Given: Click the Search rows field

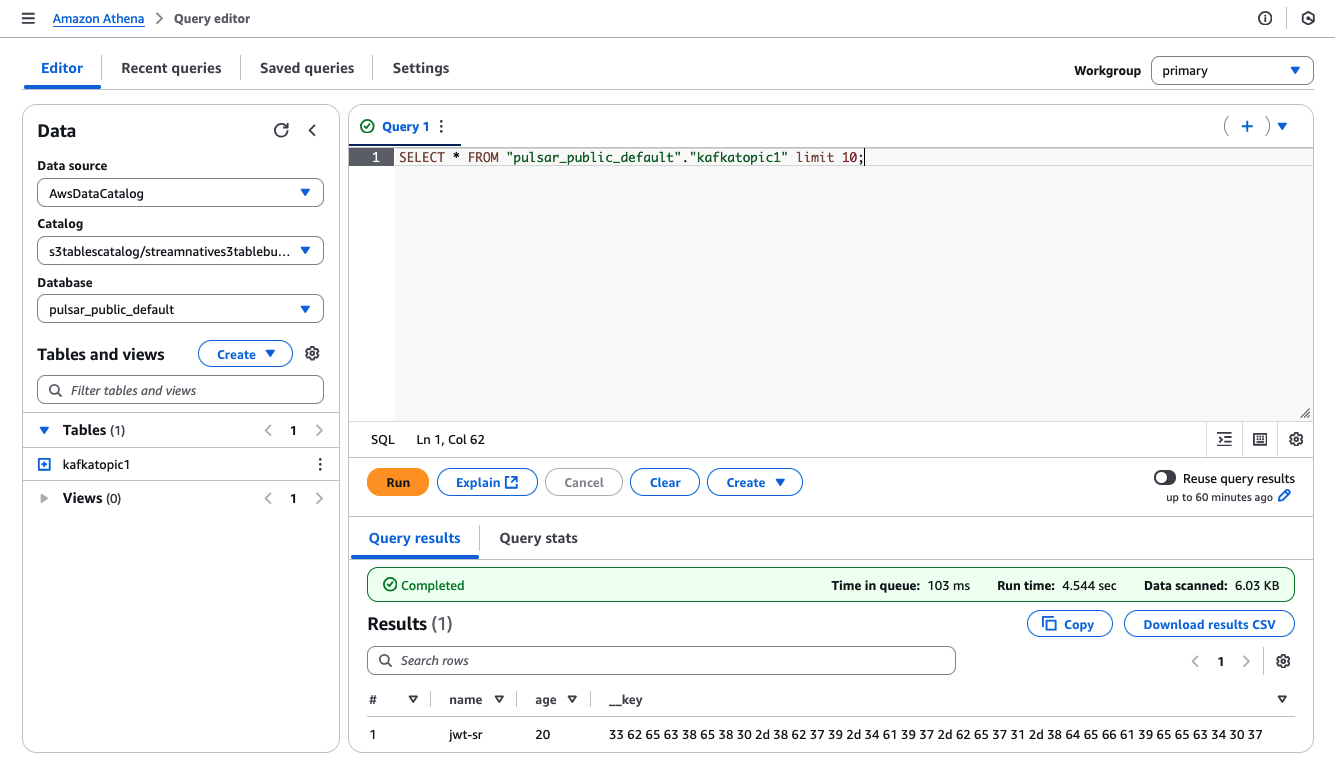Looking at the screenshot, I should (x=660, y=660).
